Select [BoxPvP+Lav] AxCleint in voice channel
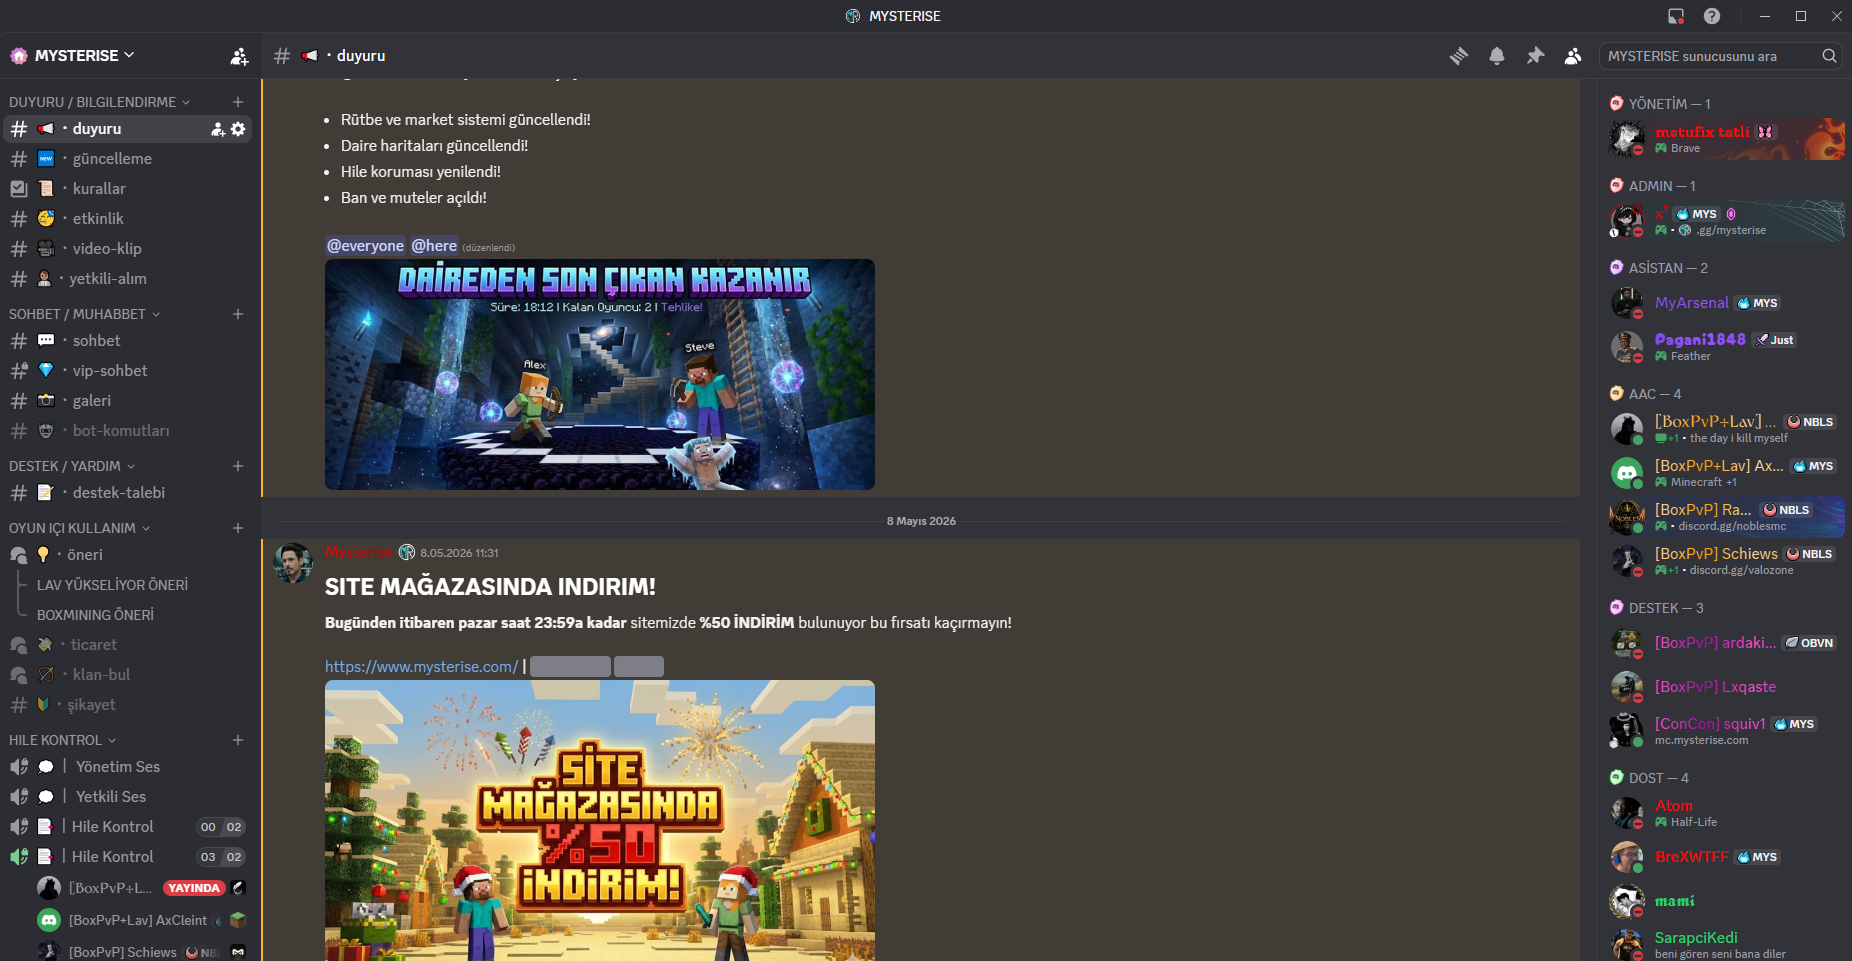The image size is (1852, 961). pyautogui.click(x=141, y=920)
